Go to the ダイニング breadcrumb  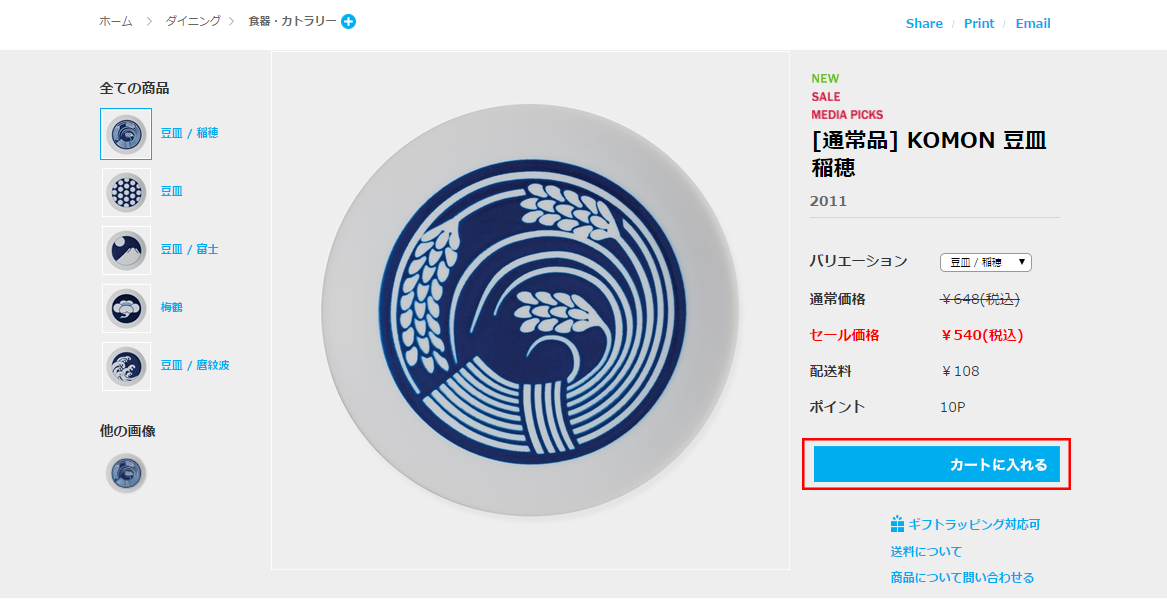(193, 21)
